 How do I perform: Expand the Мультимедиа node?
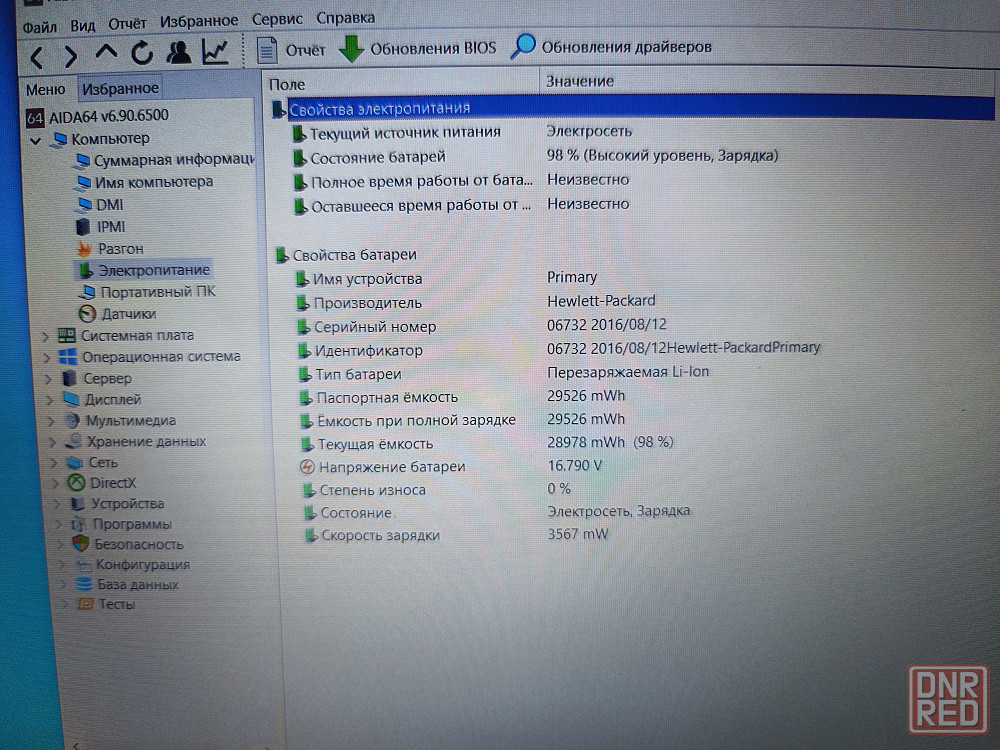click(52, 422)
